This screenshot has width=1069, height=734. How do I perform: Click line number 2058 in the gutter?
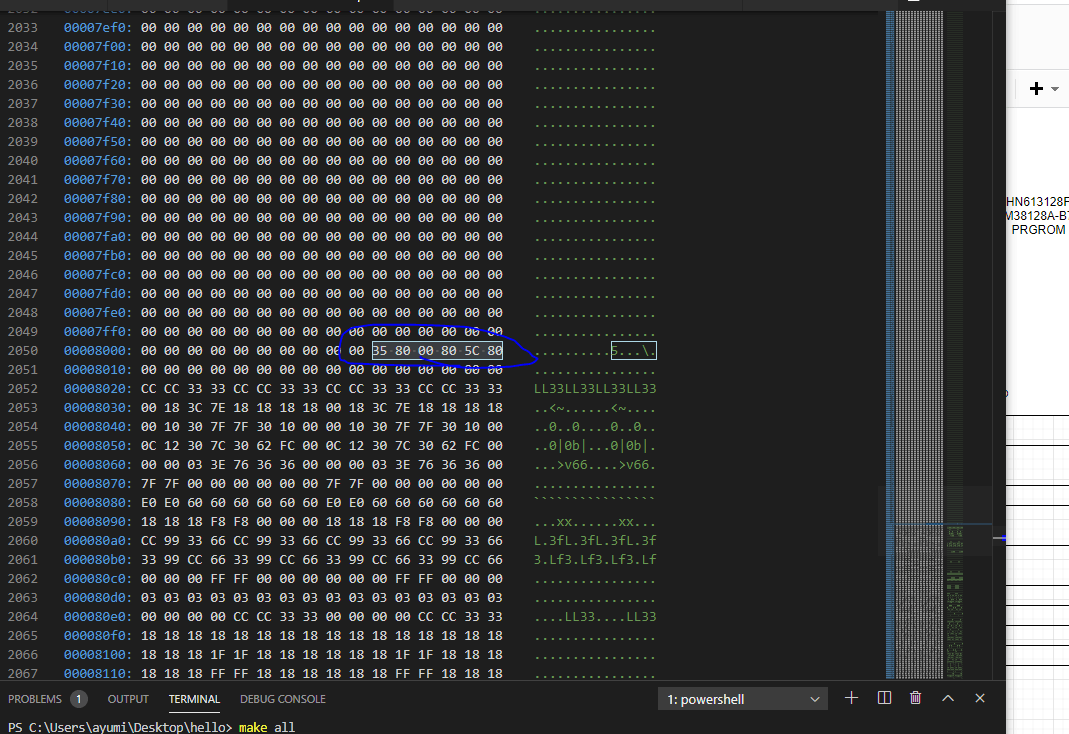22,502
